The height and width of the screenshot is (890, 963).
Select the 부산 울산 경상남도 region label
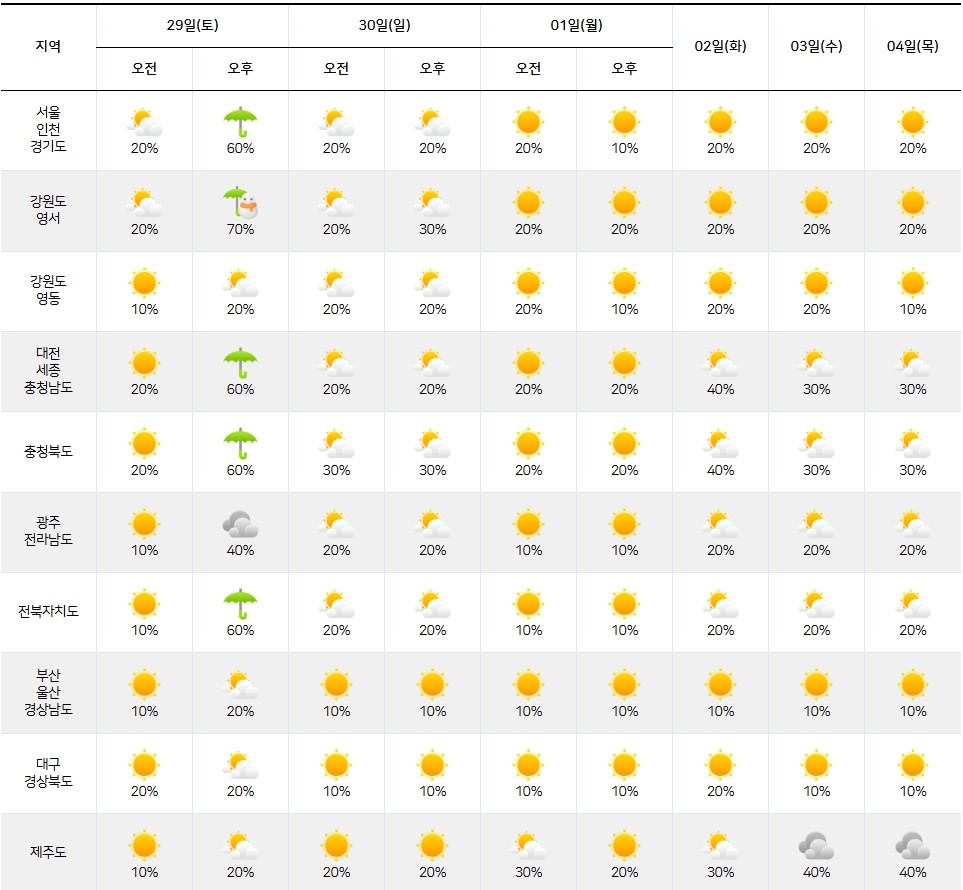click(48, 693)
